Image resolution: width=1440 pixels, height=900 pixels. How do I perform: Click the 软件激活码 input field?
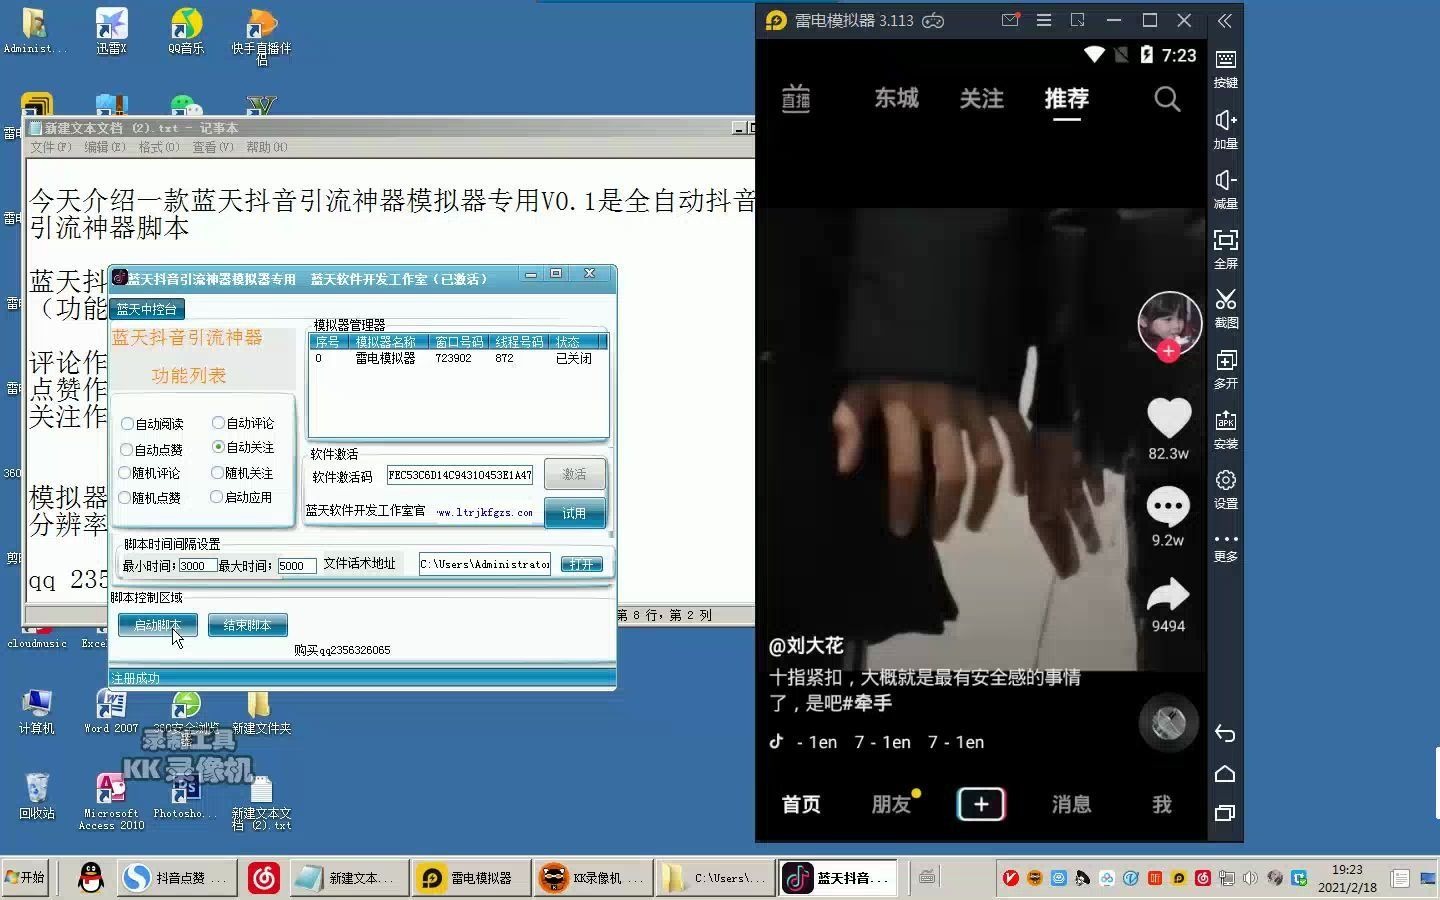460,475
